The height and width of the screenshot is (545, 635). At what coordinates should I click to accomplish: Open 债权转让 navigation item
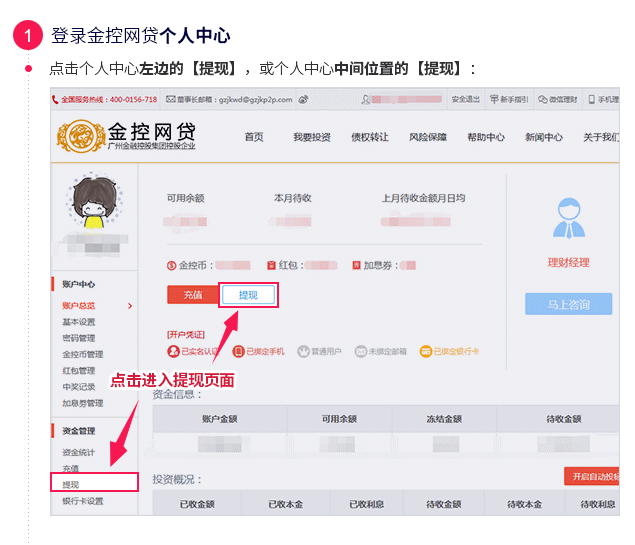pos(370,137)
